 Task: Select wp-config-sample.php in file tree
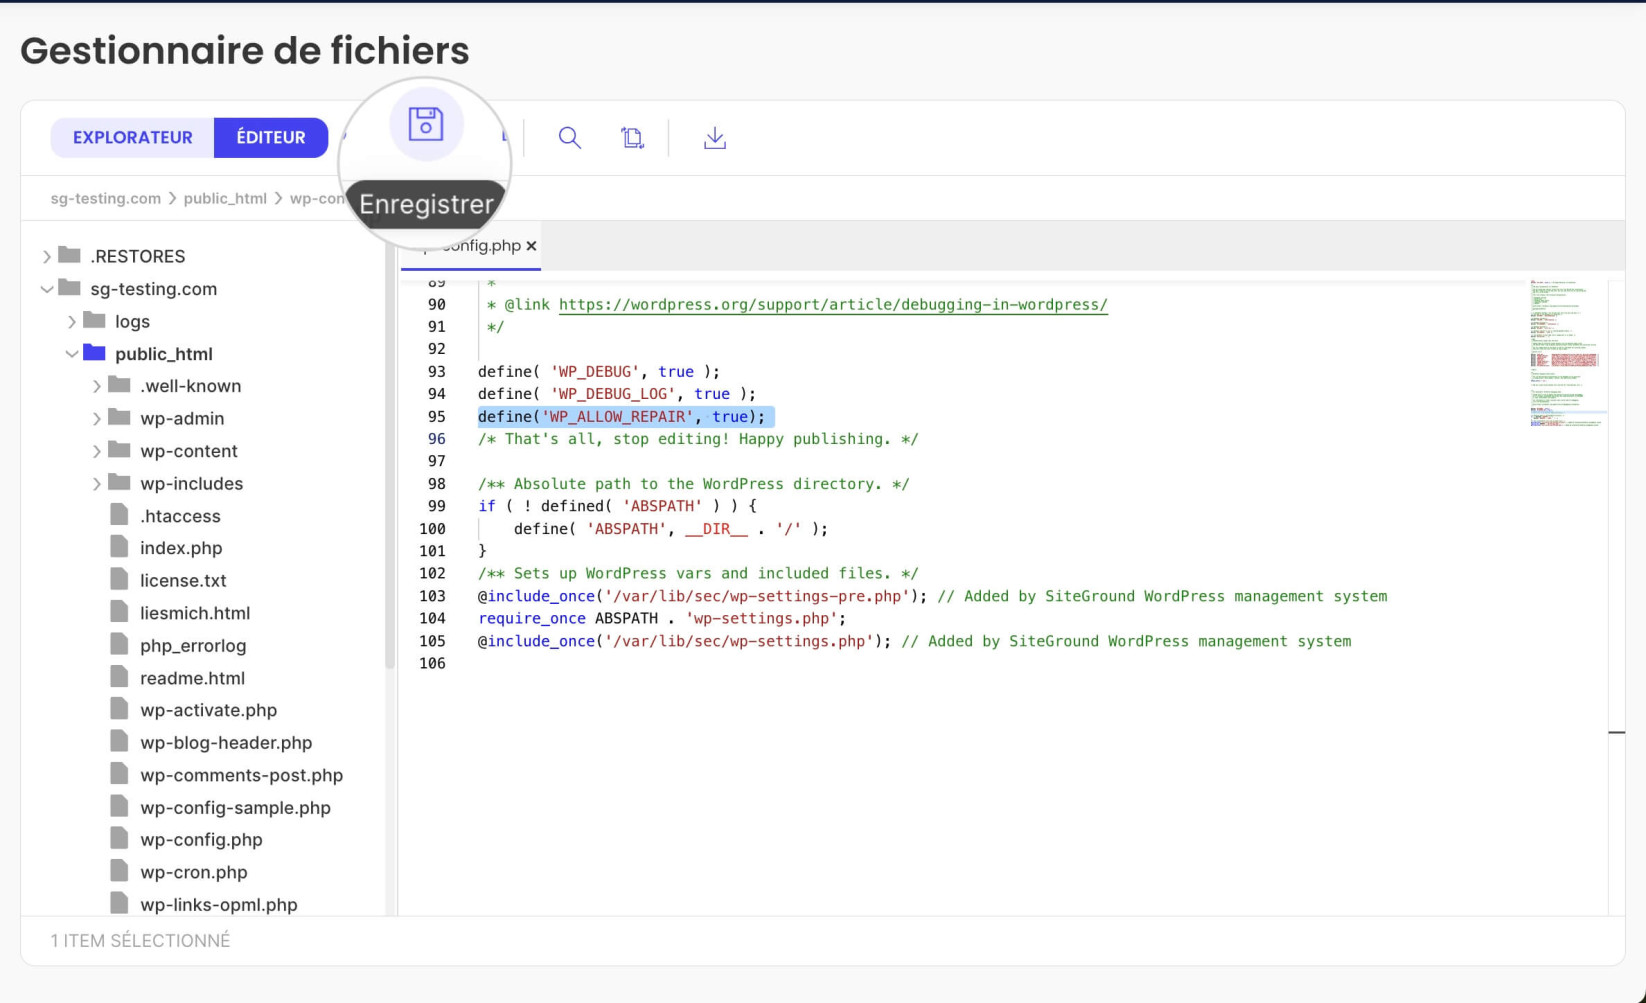coord(235,808)
